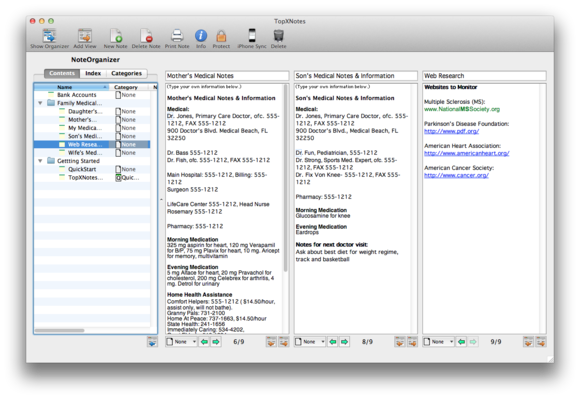Click down-arrow view icon under Mother's Medical Notes
This screenshot has width=580, height=399.
pos(271,342)
